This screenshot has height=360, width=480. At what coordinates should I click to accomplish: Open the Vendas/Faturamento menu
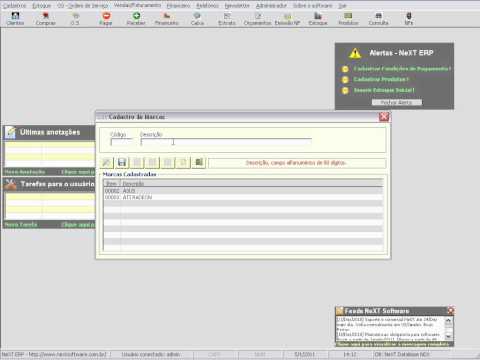click(x=137, y=5)
